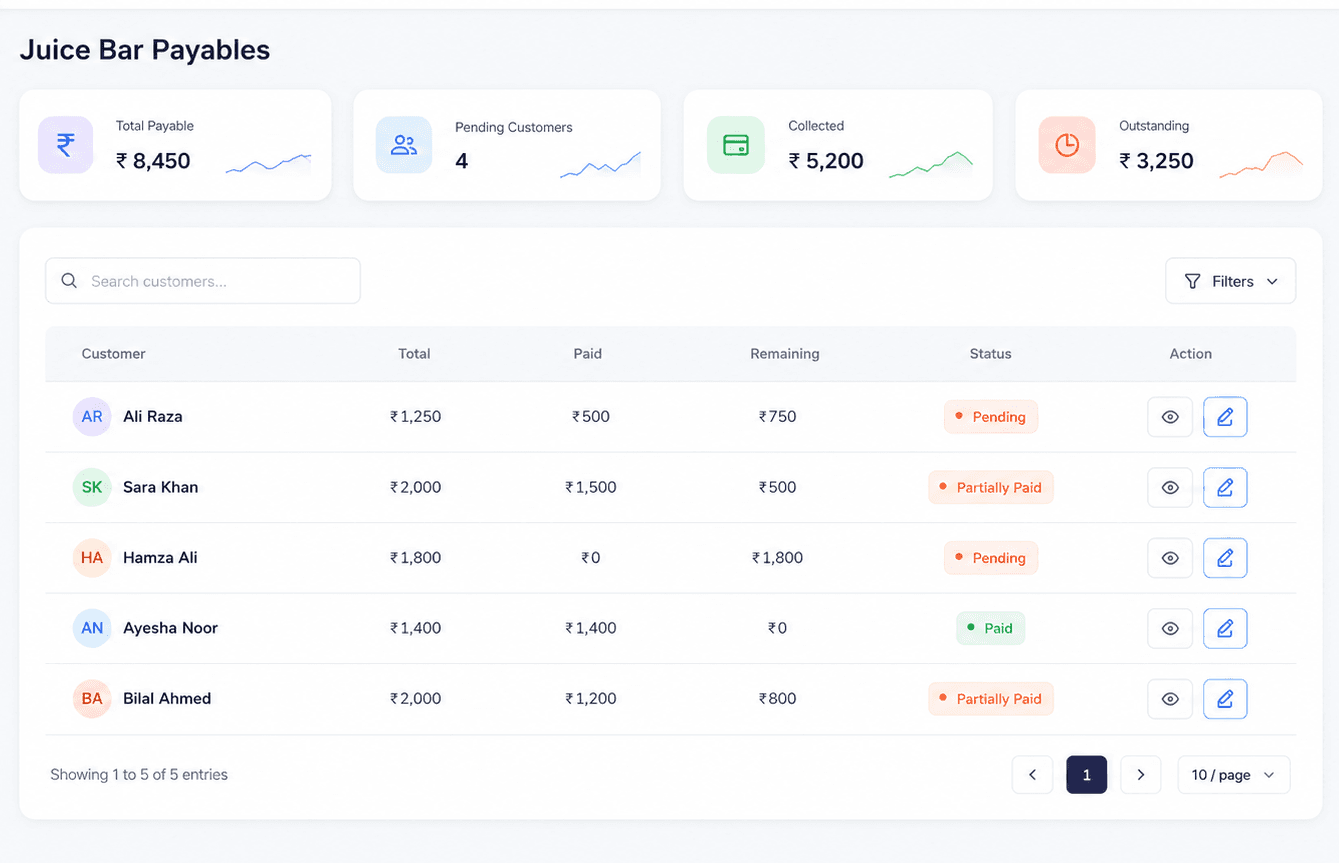The height and width of the screenshot is (863, 1339).
Task: Click the customer name Sara Khan
Action: 161,488
